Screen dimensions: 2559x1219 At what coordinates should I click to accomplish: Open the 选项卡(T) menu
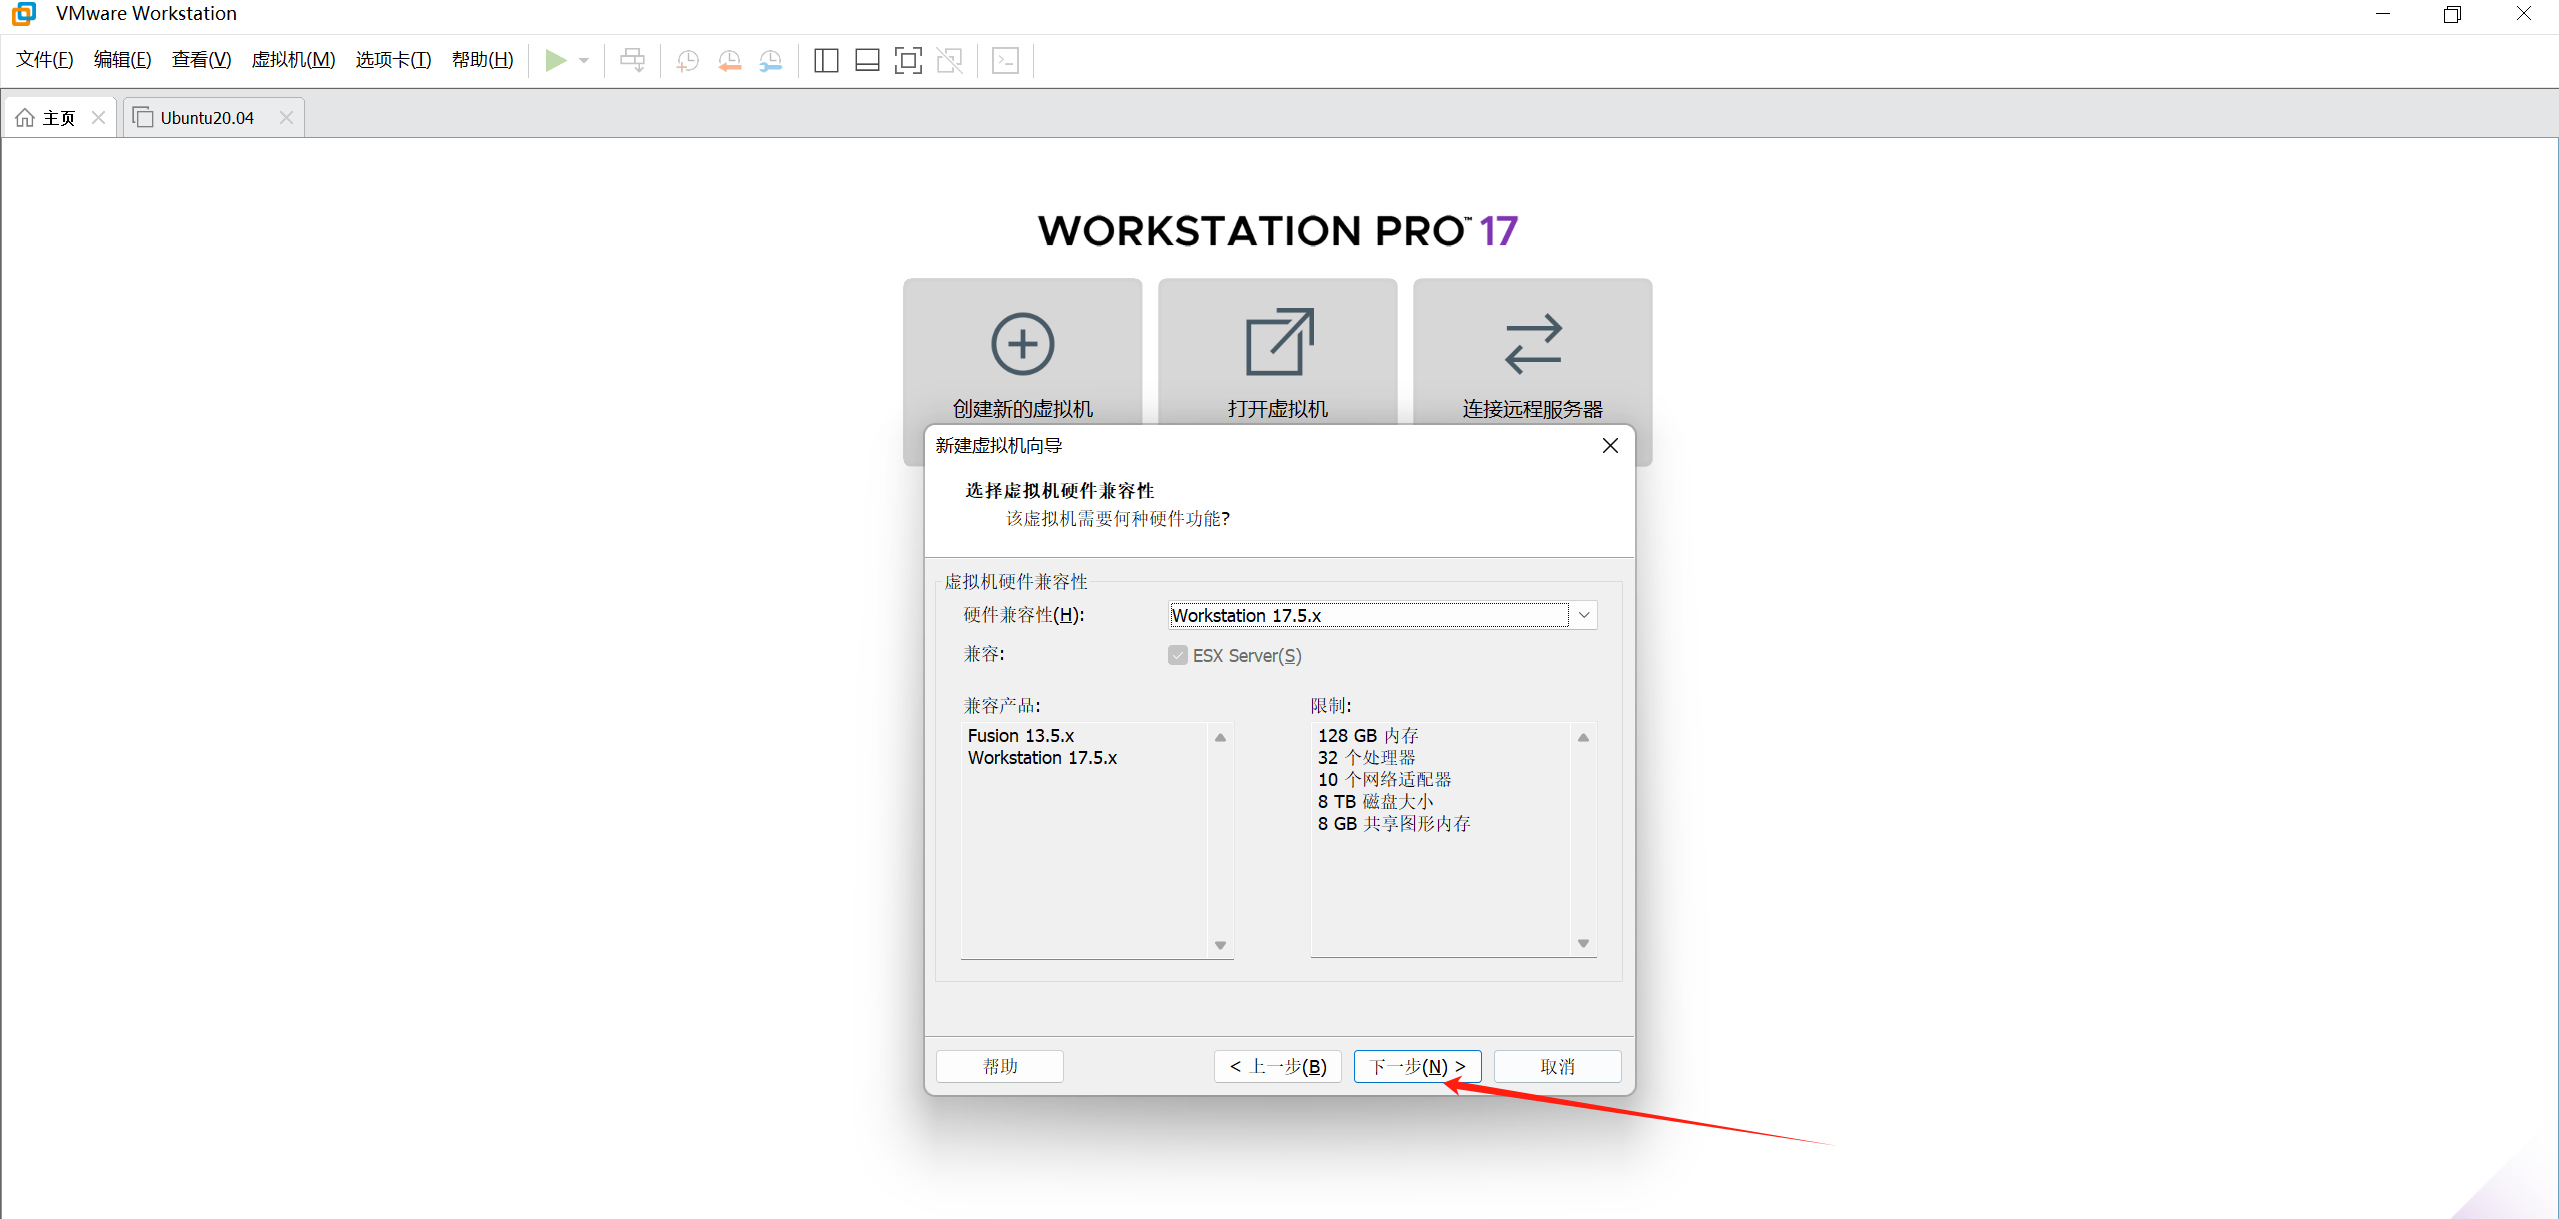[393, 60]
